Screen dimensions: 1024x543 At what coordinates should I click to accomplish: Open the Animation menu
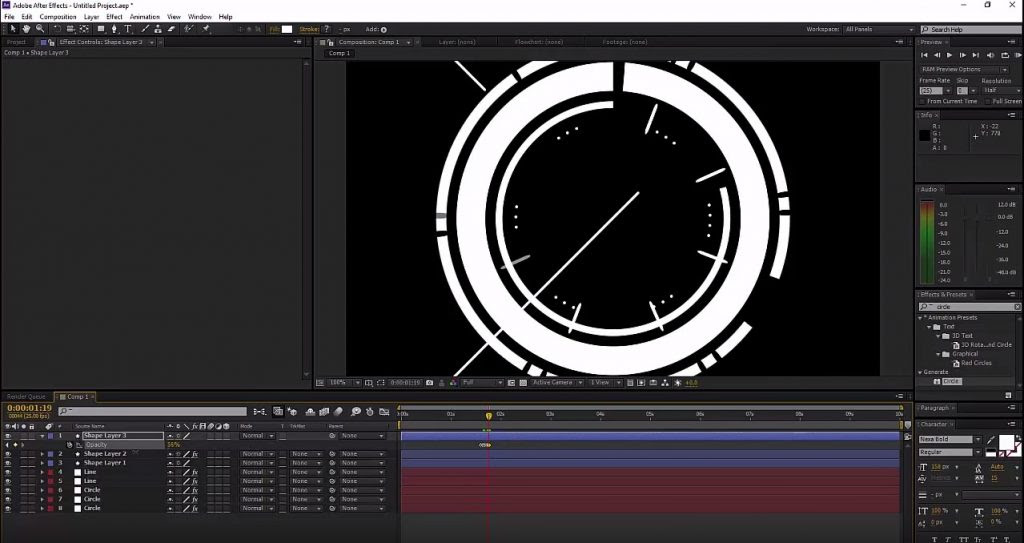tap(144, 17)
